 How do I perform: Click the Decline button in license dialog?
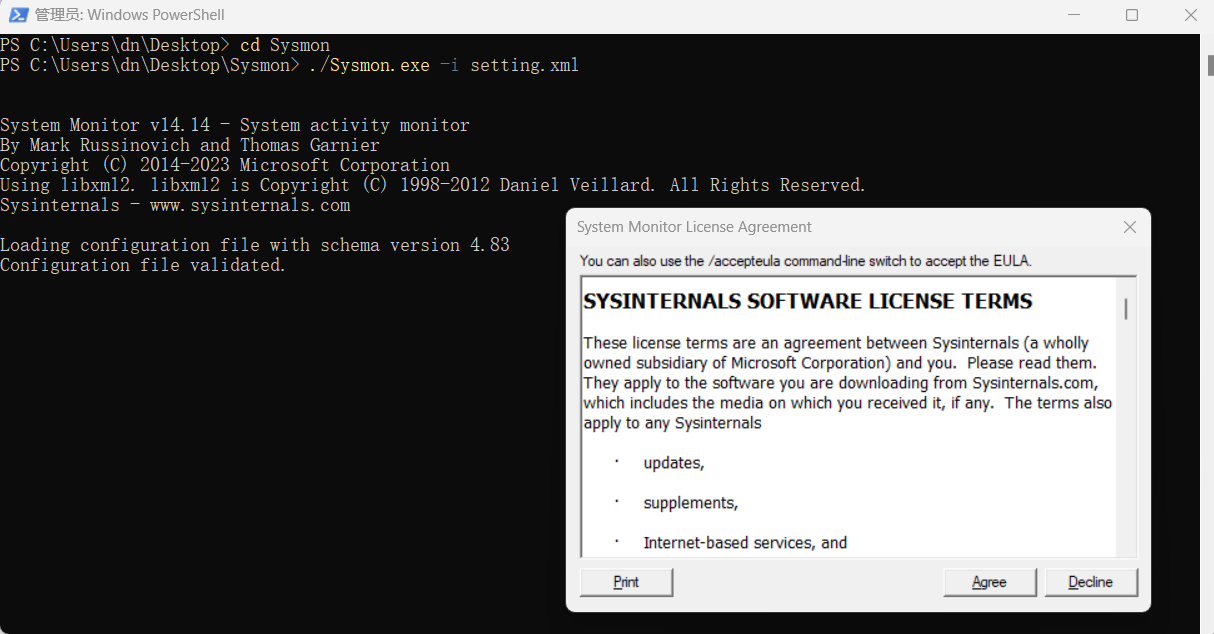tap(1090, 582)
